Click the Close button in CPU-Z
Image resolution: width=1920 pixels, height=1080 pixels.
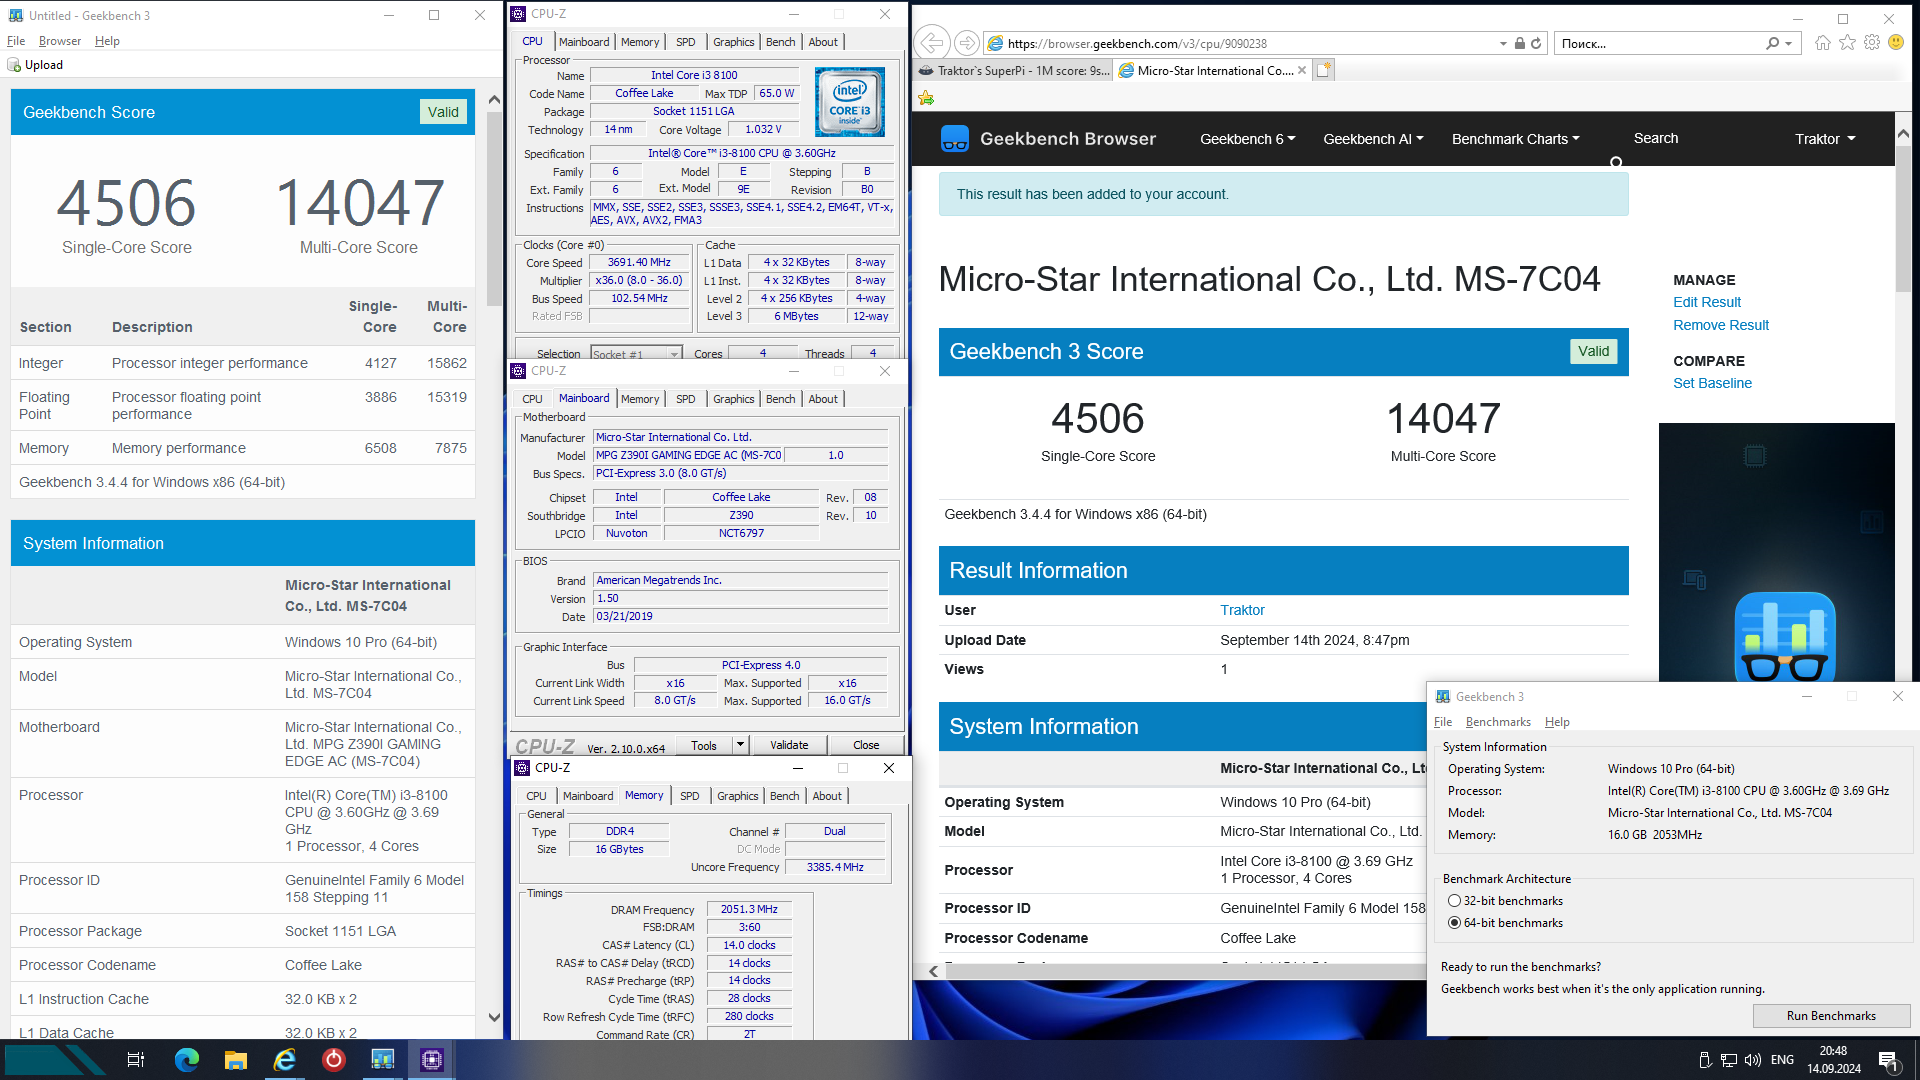(x=866, y=745)
